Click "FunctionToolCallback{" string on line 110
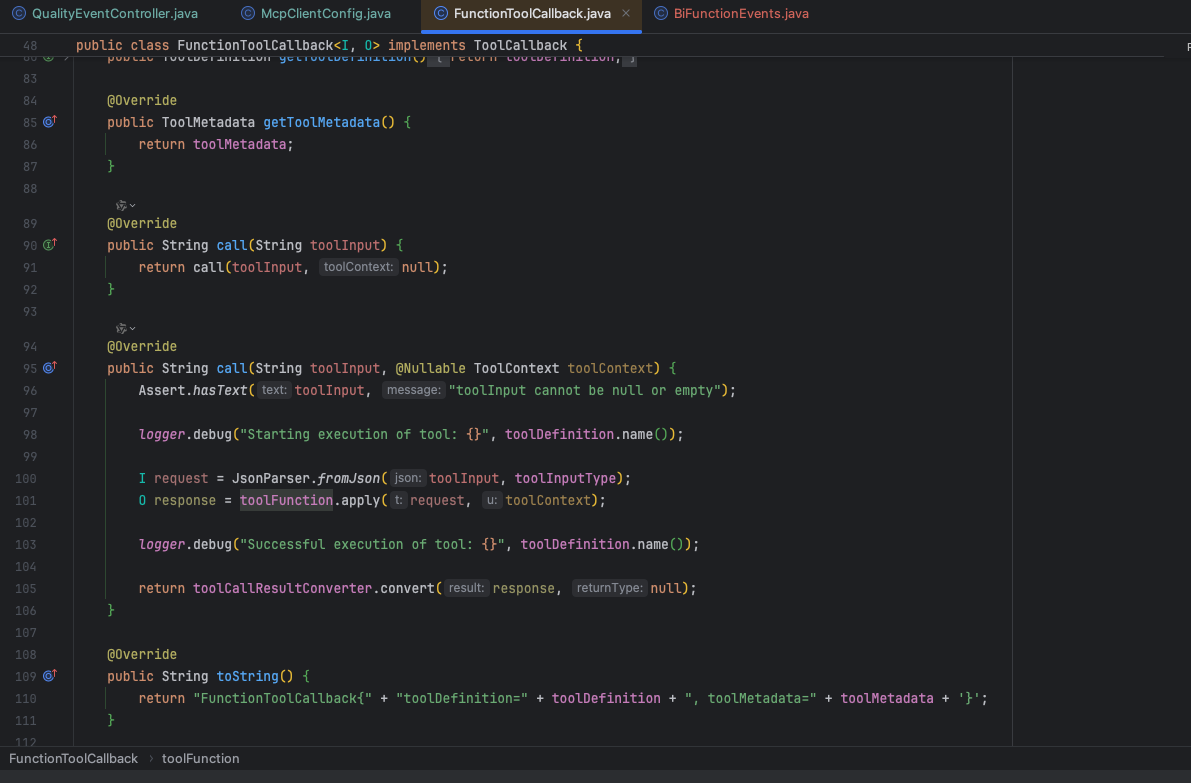This screenshot has height=783, width=1191. pyautogui.click(x=283, y=699)
